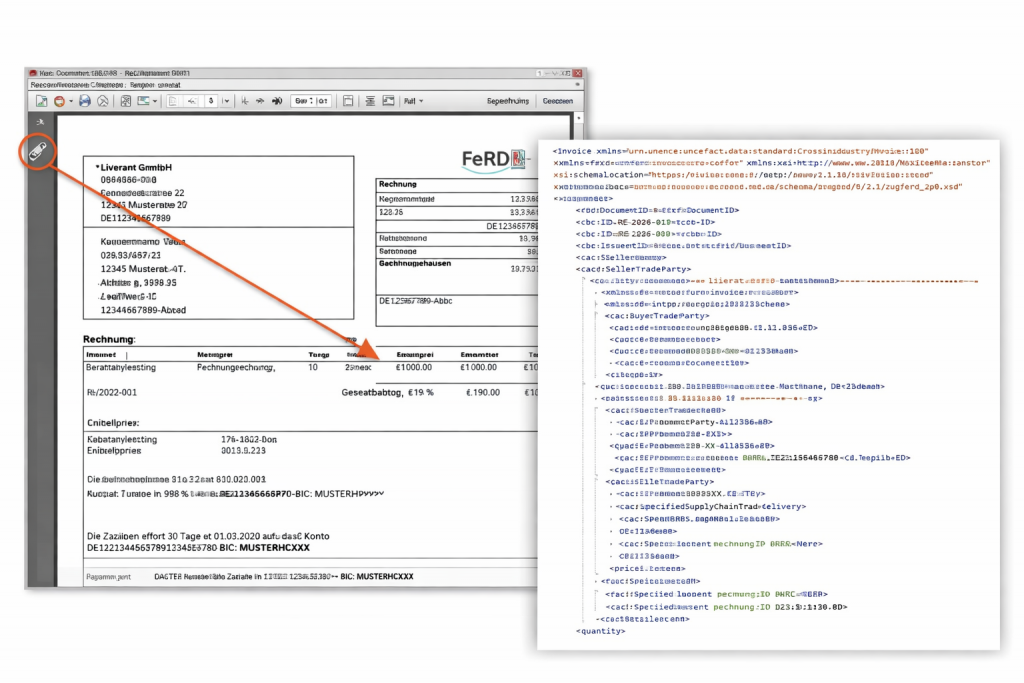Click the rightmost button in the toolbar

point(557,101)
